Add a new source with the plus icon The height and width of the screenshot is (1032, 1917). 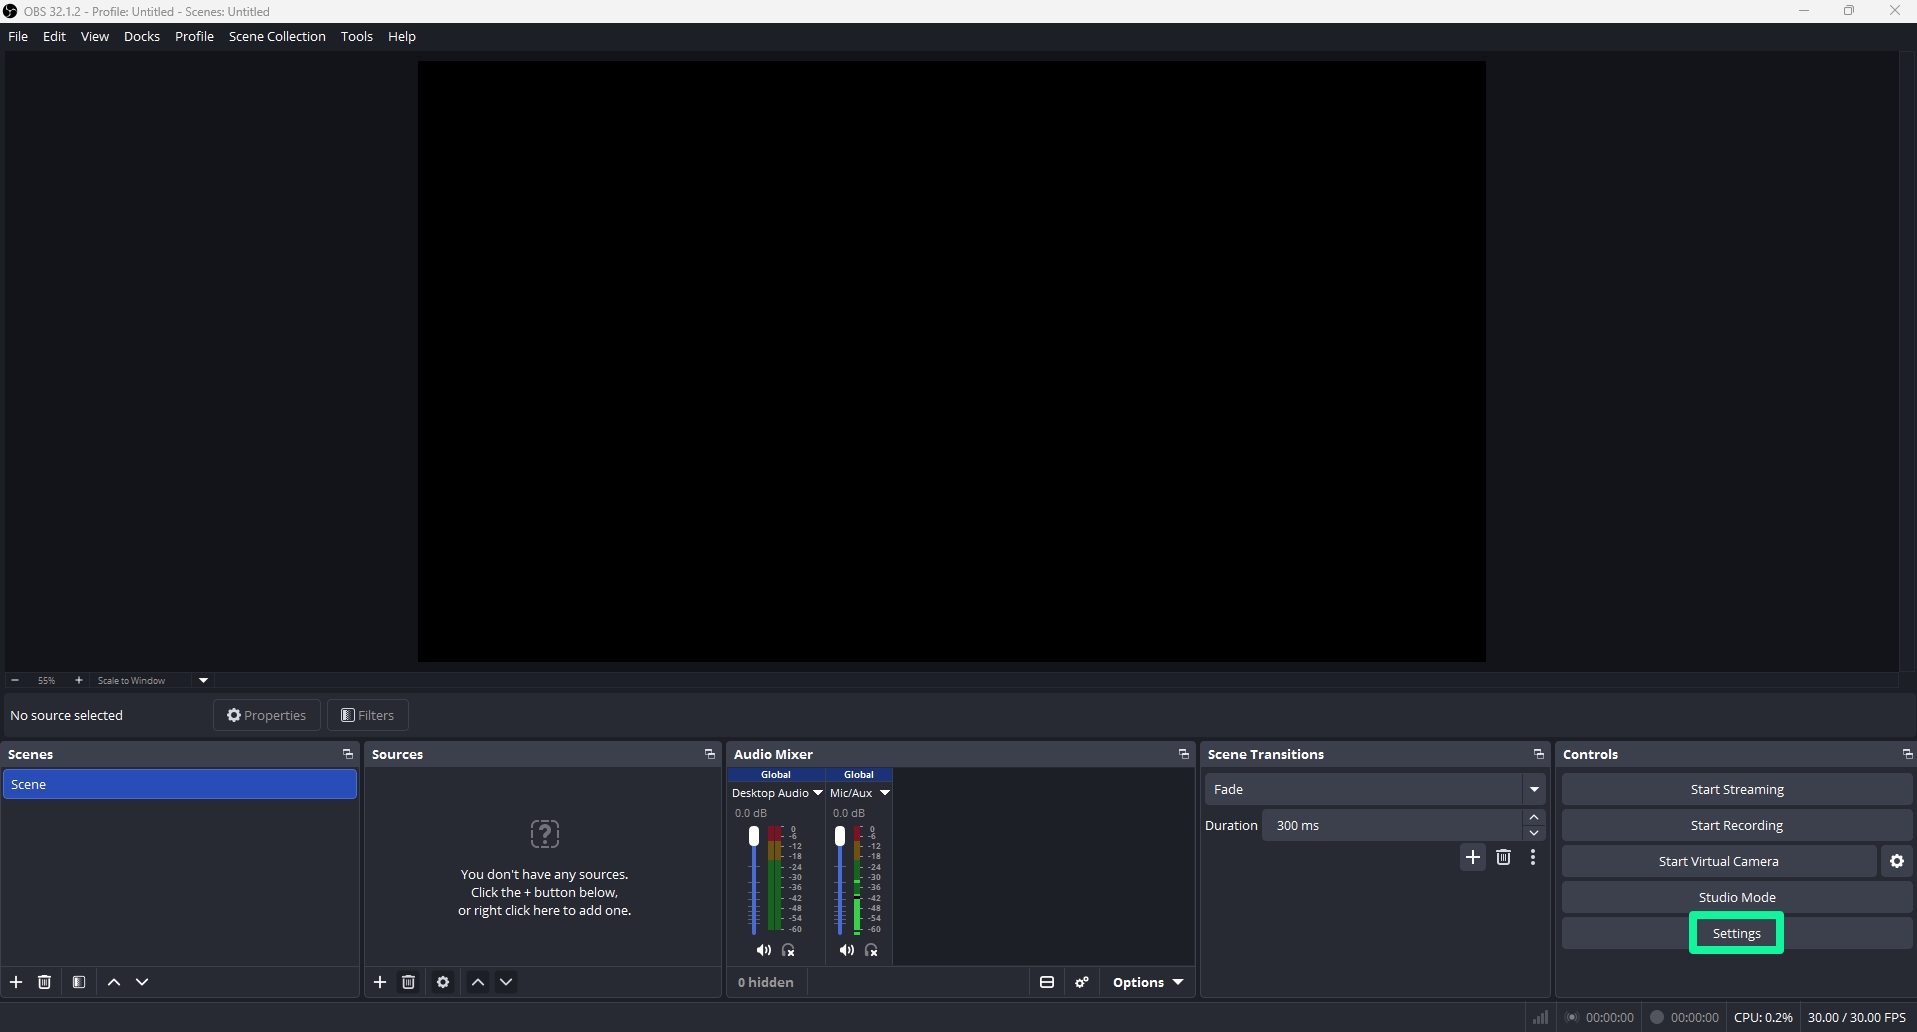(x=380, y=982)
